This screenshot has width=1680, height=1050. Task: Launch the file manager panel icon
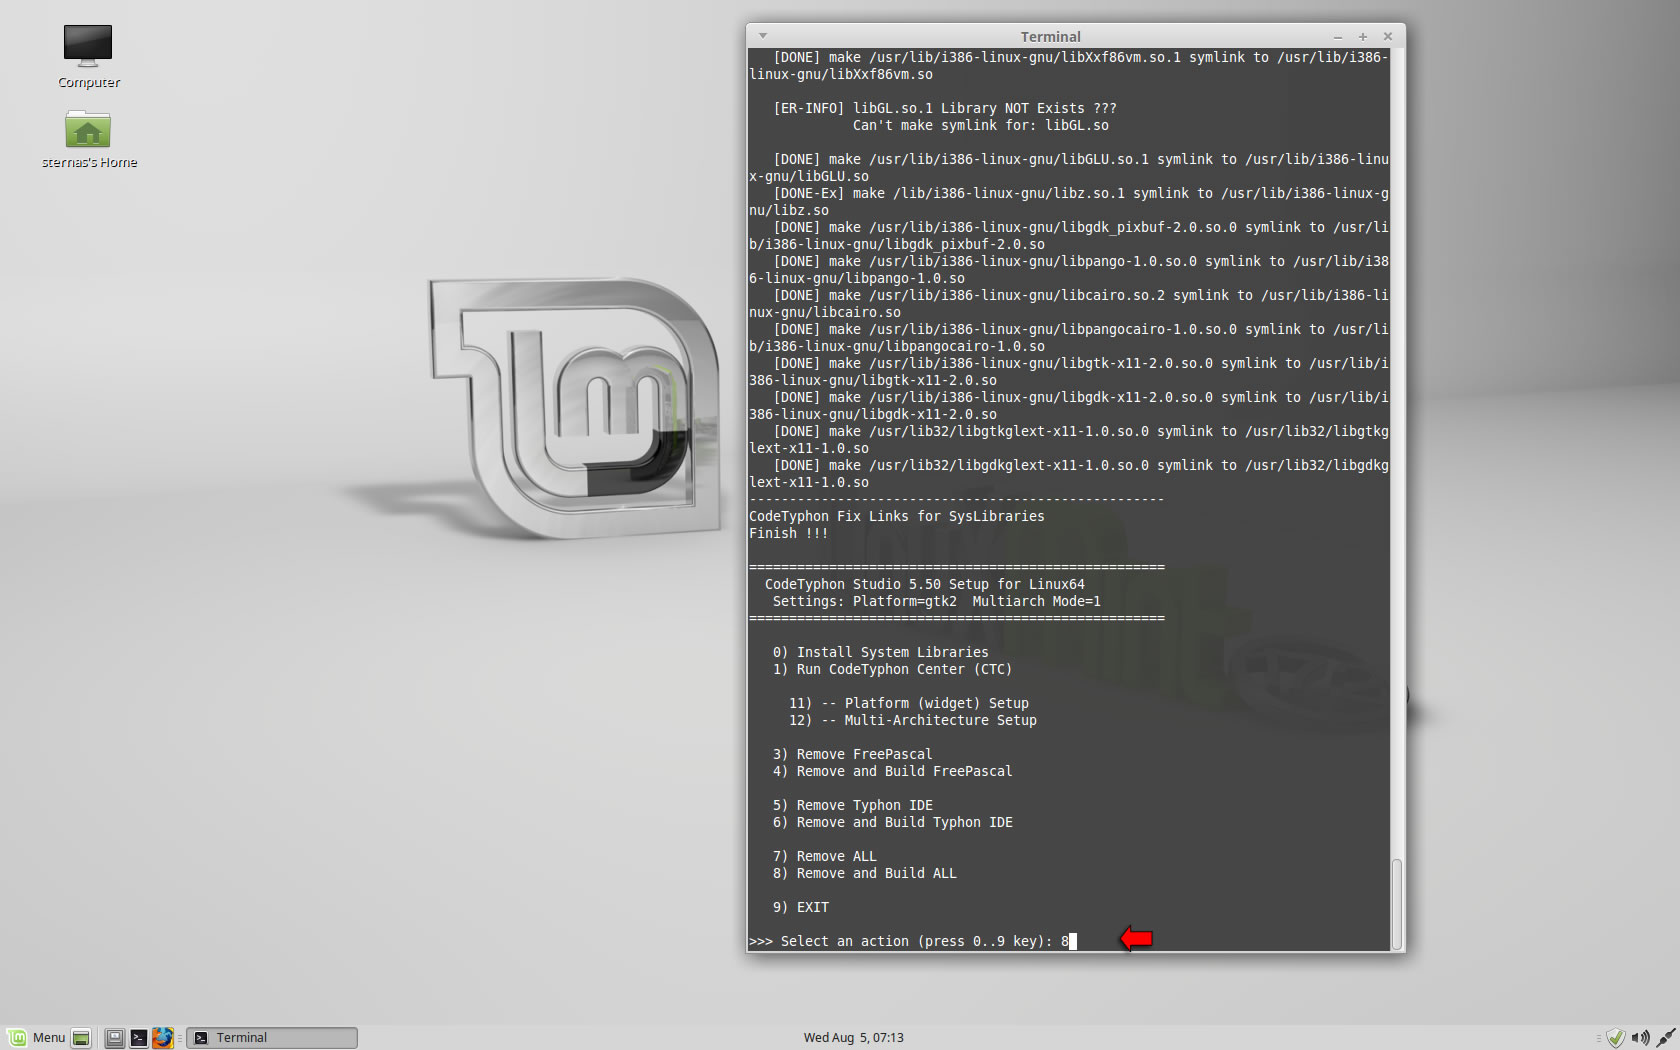point(115,1038)
